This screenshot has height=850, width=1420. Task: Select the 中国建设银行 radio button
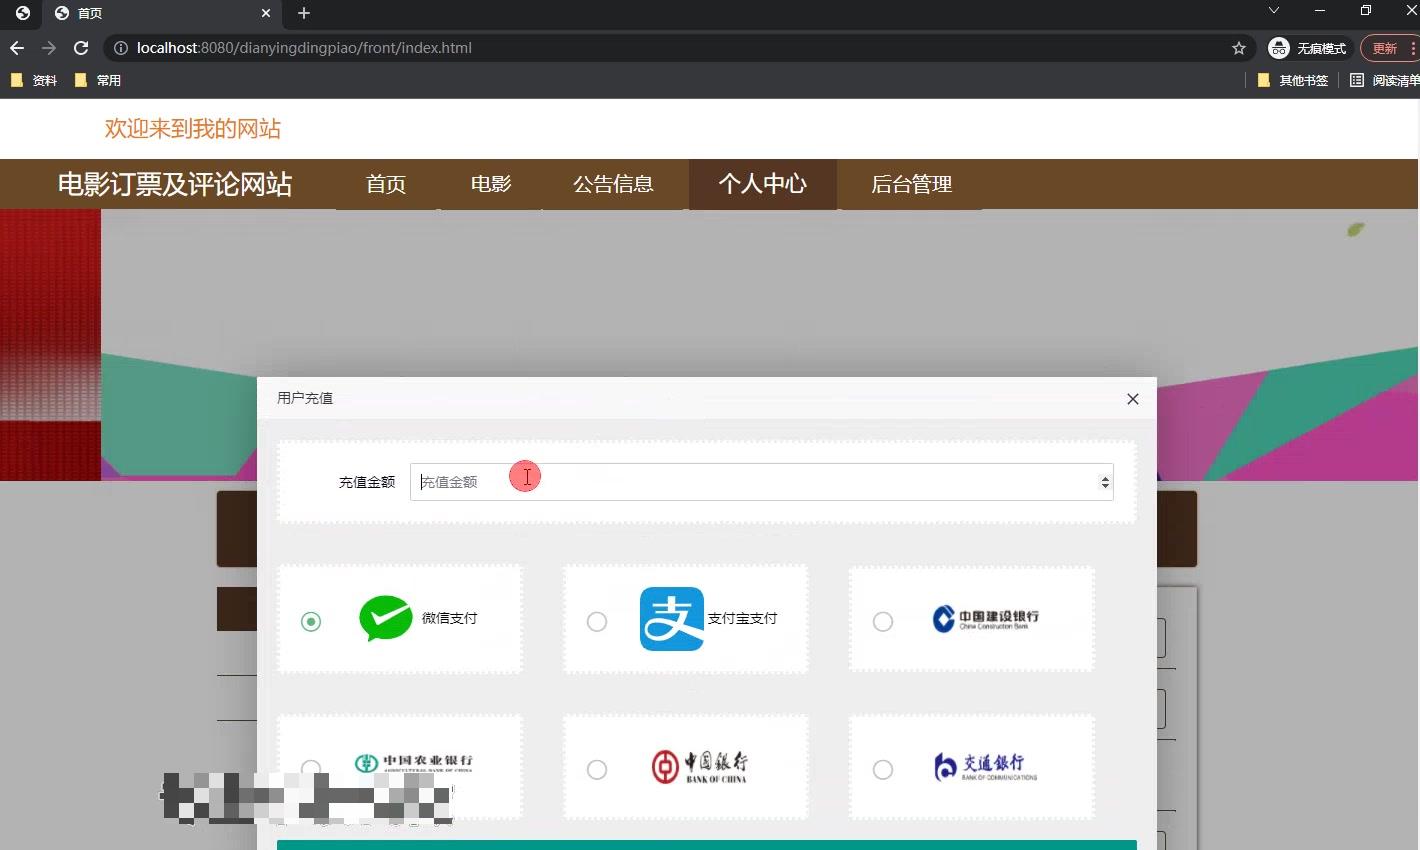(x=883, y=622)
